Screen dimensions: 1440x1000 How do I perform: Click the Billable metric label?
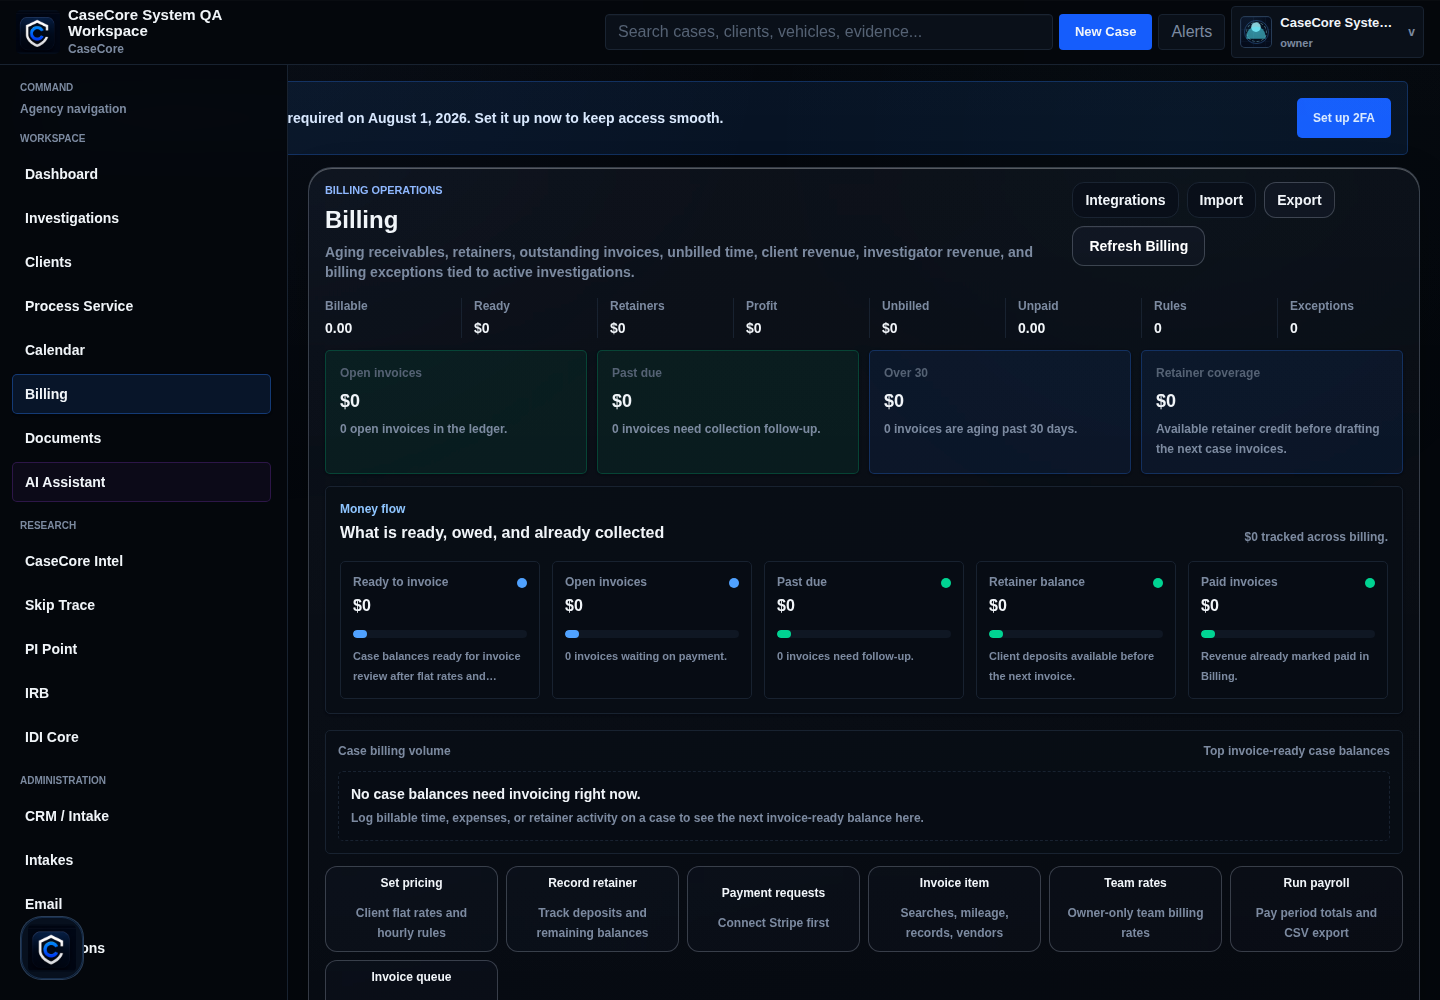pyautogui.click(x=346, y=306)
